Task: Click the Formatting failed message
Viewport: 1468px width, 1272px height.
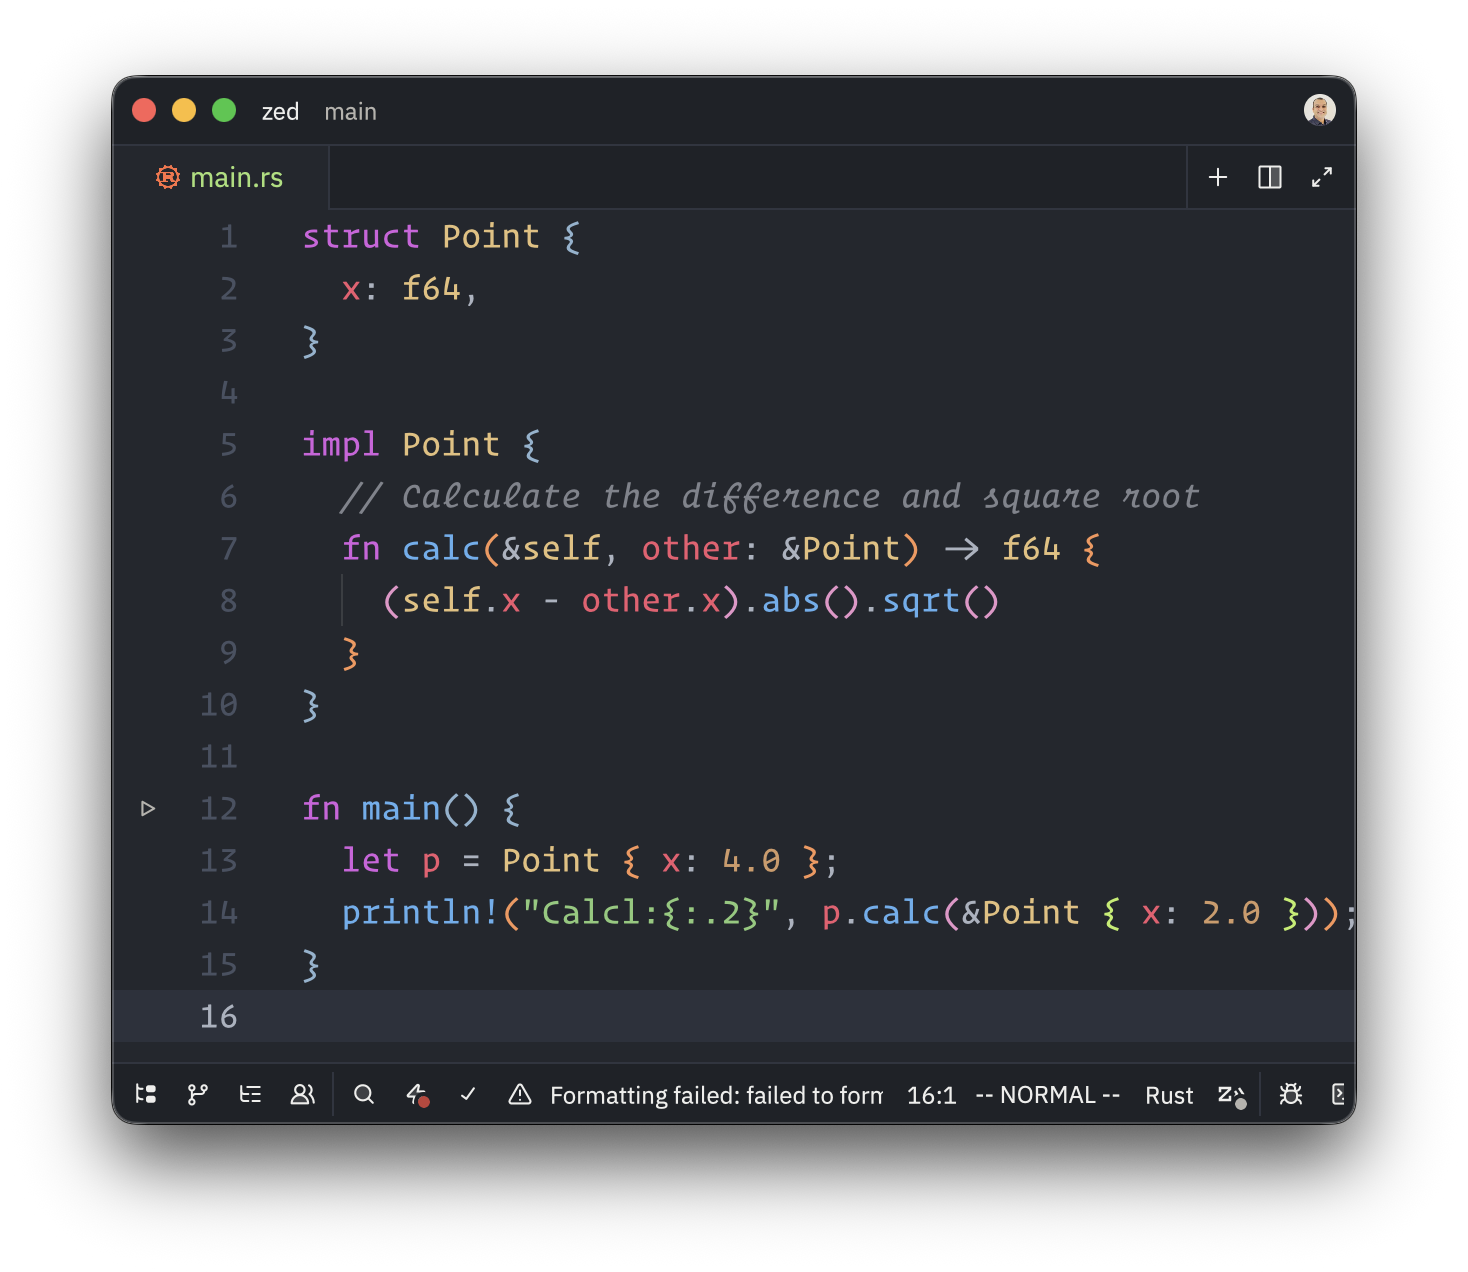Action: pos(716,1095)
